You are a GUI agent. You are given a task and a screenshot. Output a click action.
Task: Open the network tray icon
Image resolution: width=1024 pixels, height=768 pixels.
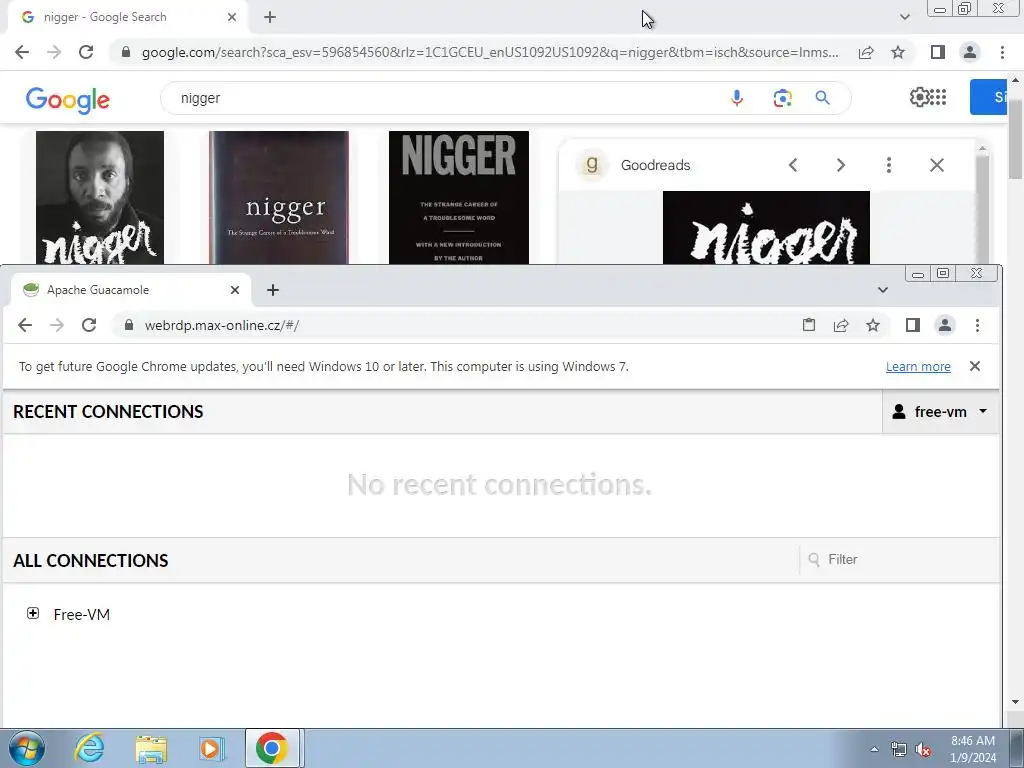click(899, 750)
